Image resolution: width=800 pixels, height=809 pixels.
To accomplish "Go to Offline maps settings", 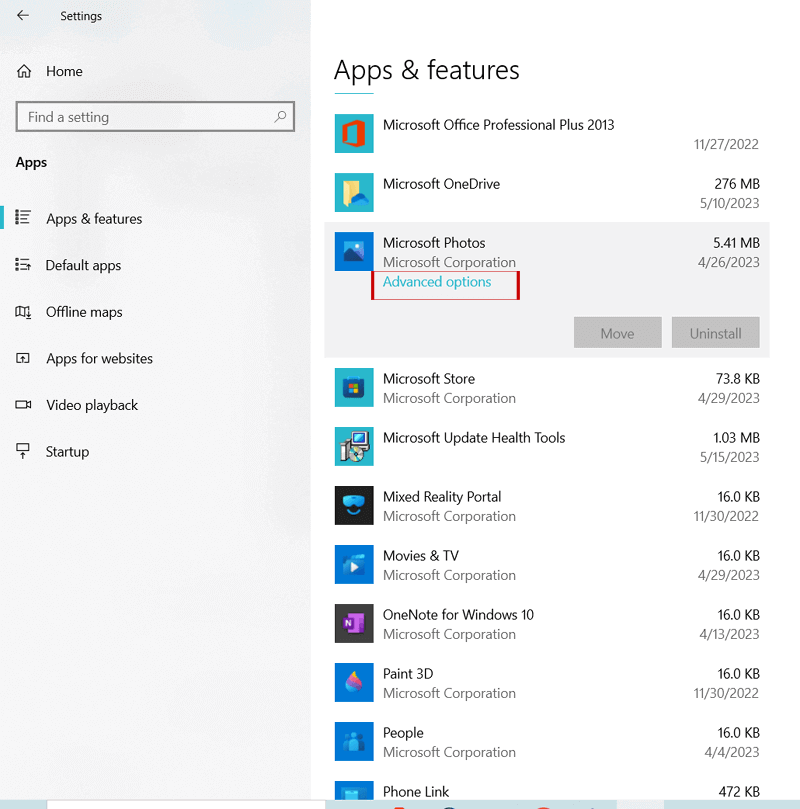I will 84,312.
